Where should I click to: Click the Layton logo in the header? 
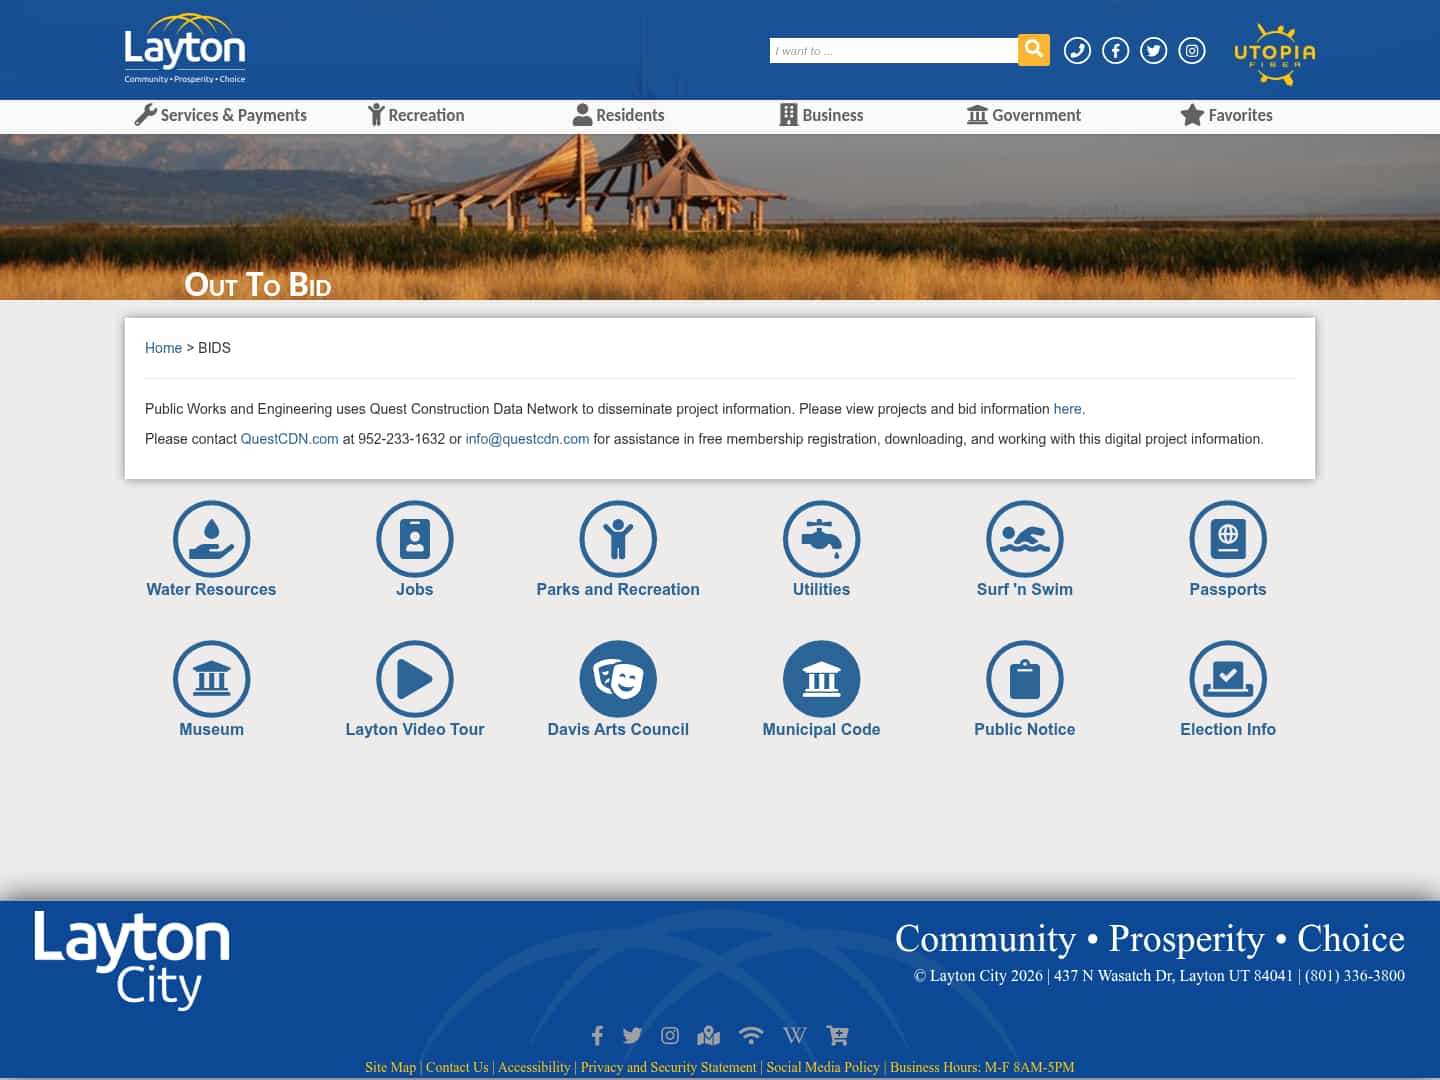[x=185, y=49]
